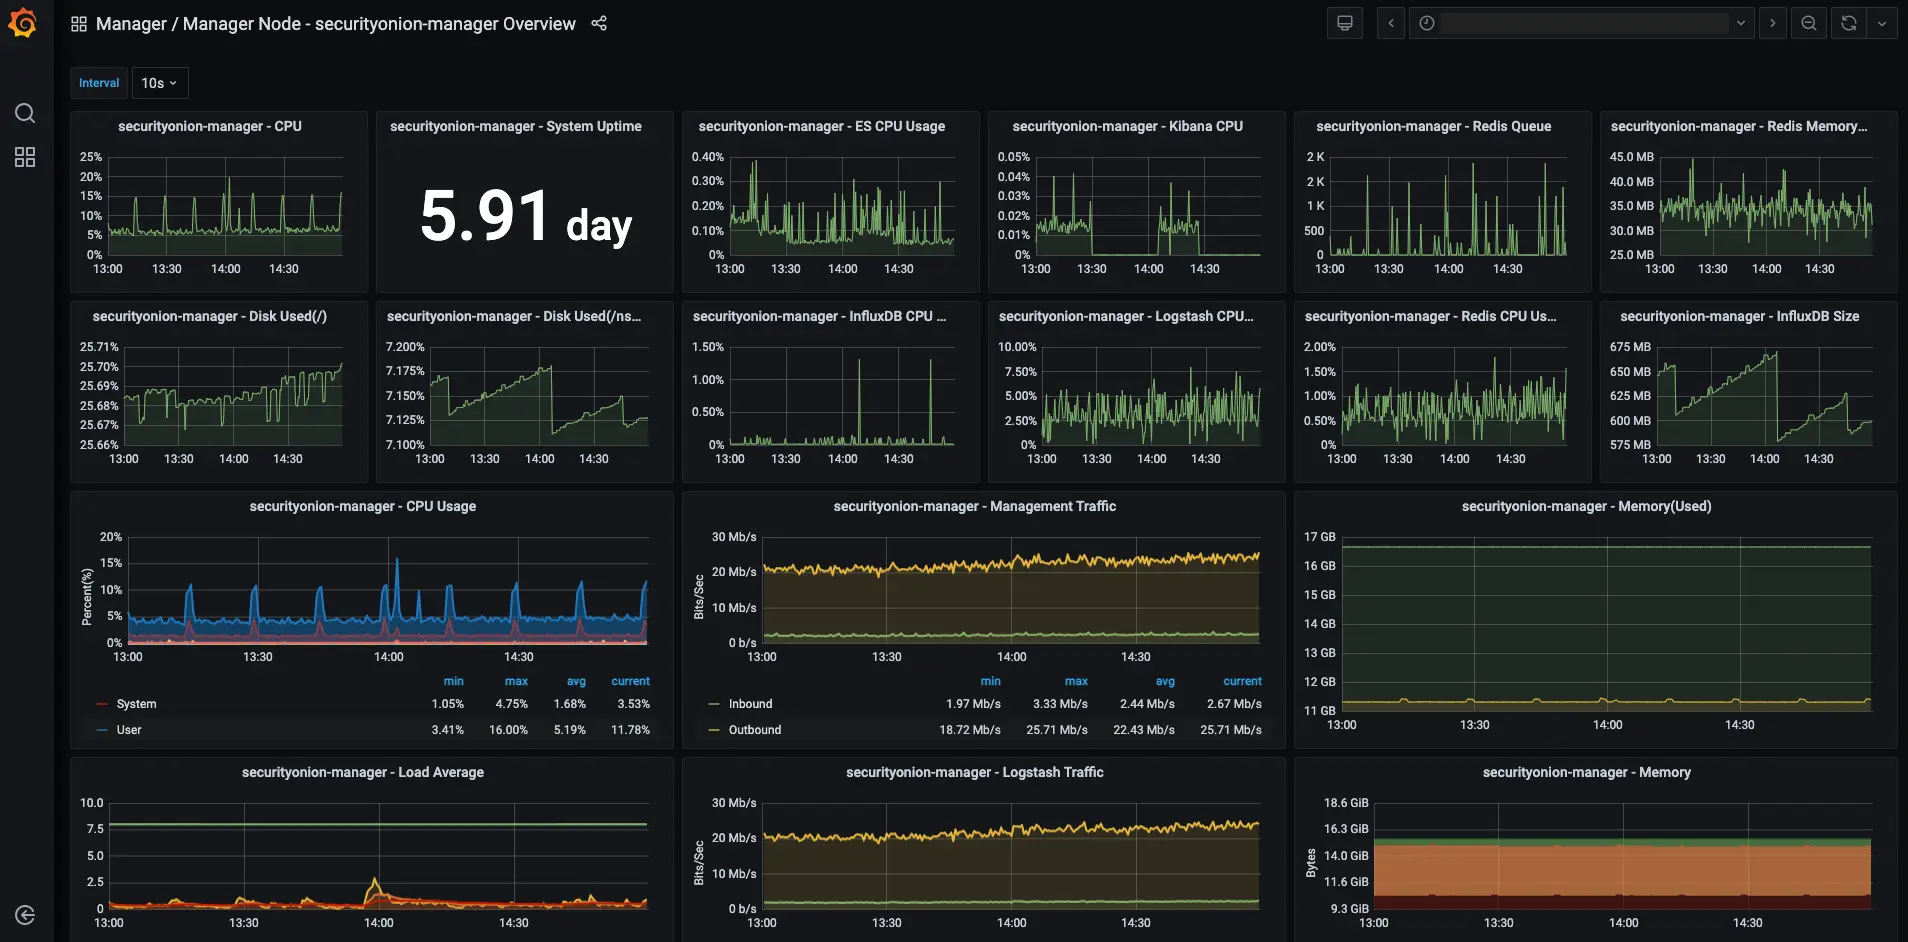1908x942 pixels.
Task: Open Management Traffic panel title menu
Action: pyautogui.click(x=975, y=506)
